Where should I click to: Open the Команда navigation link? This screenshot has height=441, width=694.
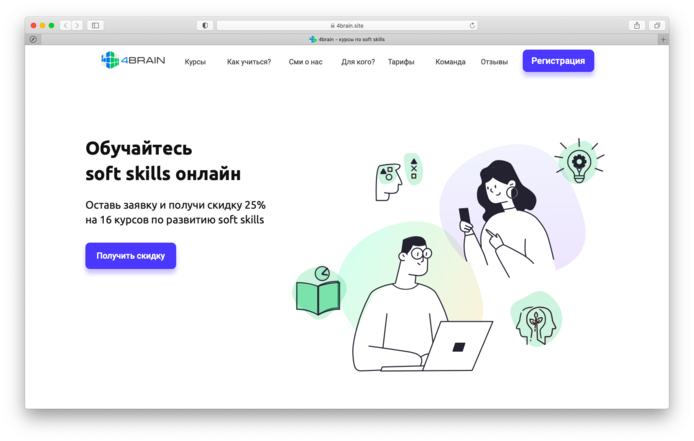click(450, 62)
